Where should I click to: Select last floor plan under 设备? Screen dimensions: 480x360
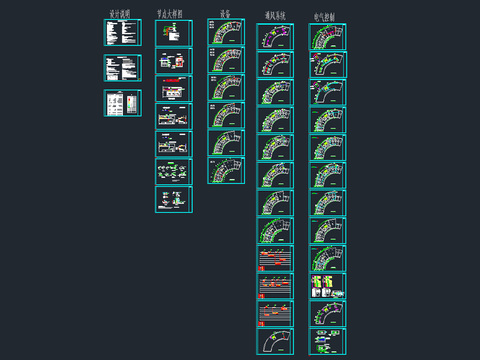pos(226,170)
